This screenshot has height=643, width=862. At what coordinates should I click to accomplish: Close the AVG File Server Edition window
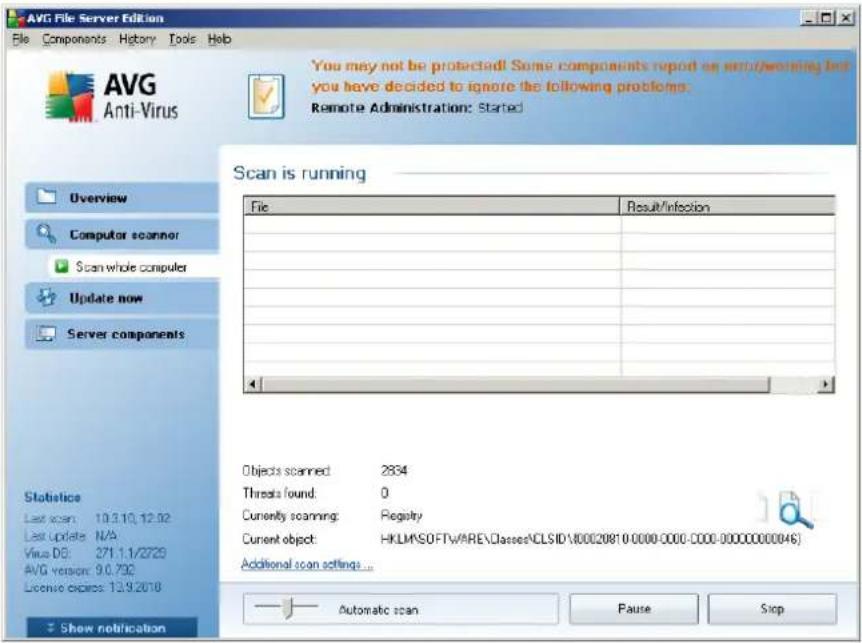(x=845, y=18)
